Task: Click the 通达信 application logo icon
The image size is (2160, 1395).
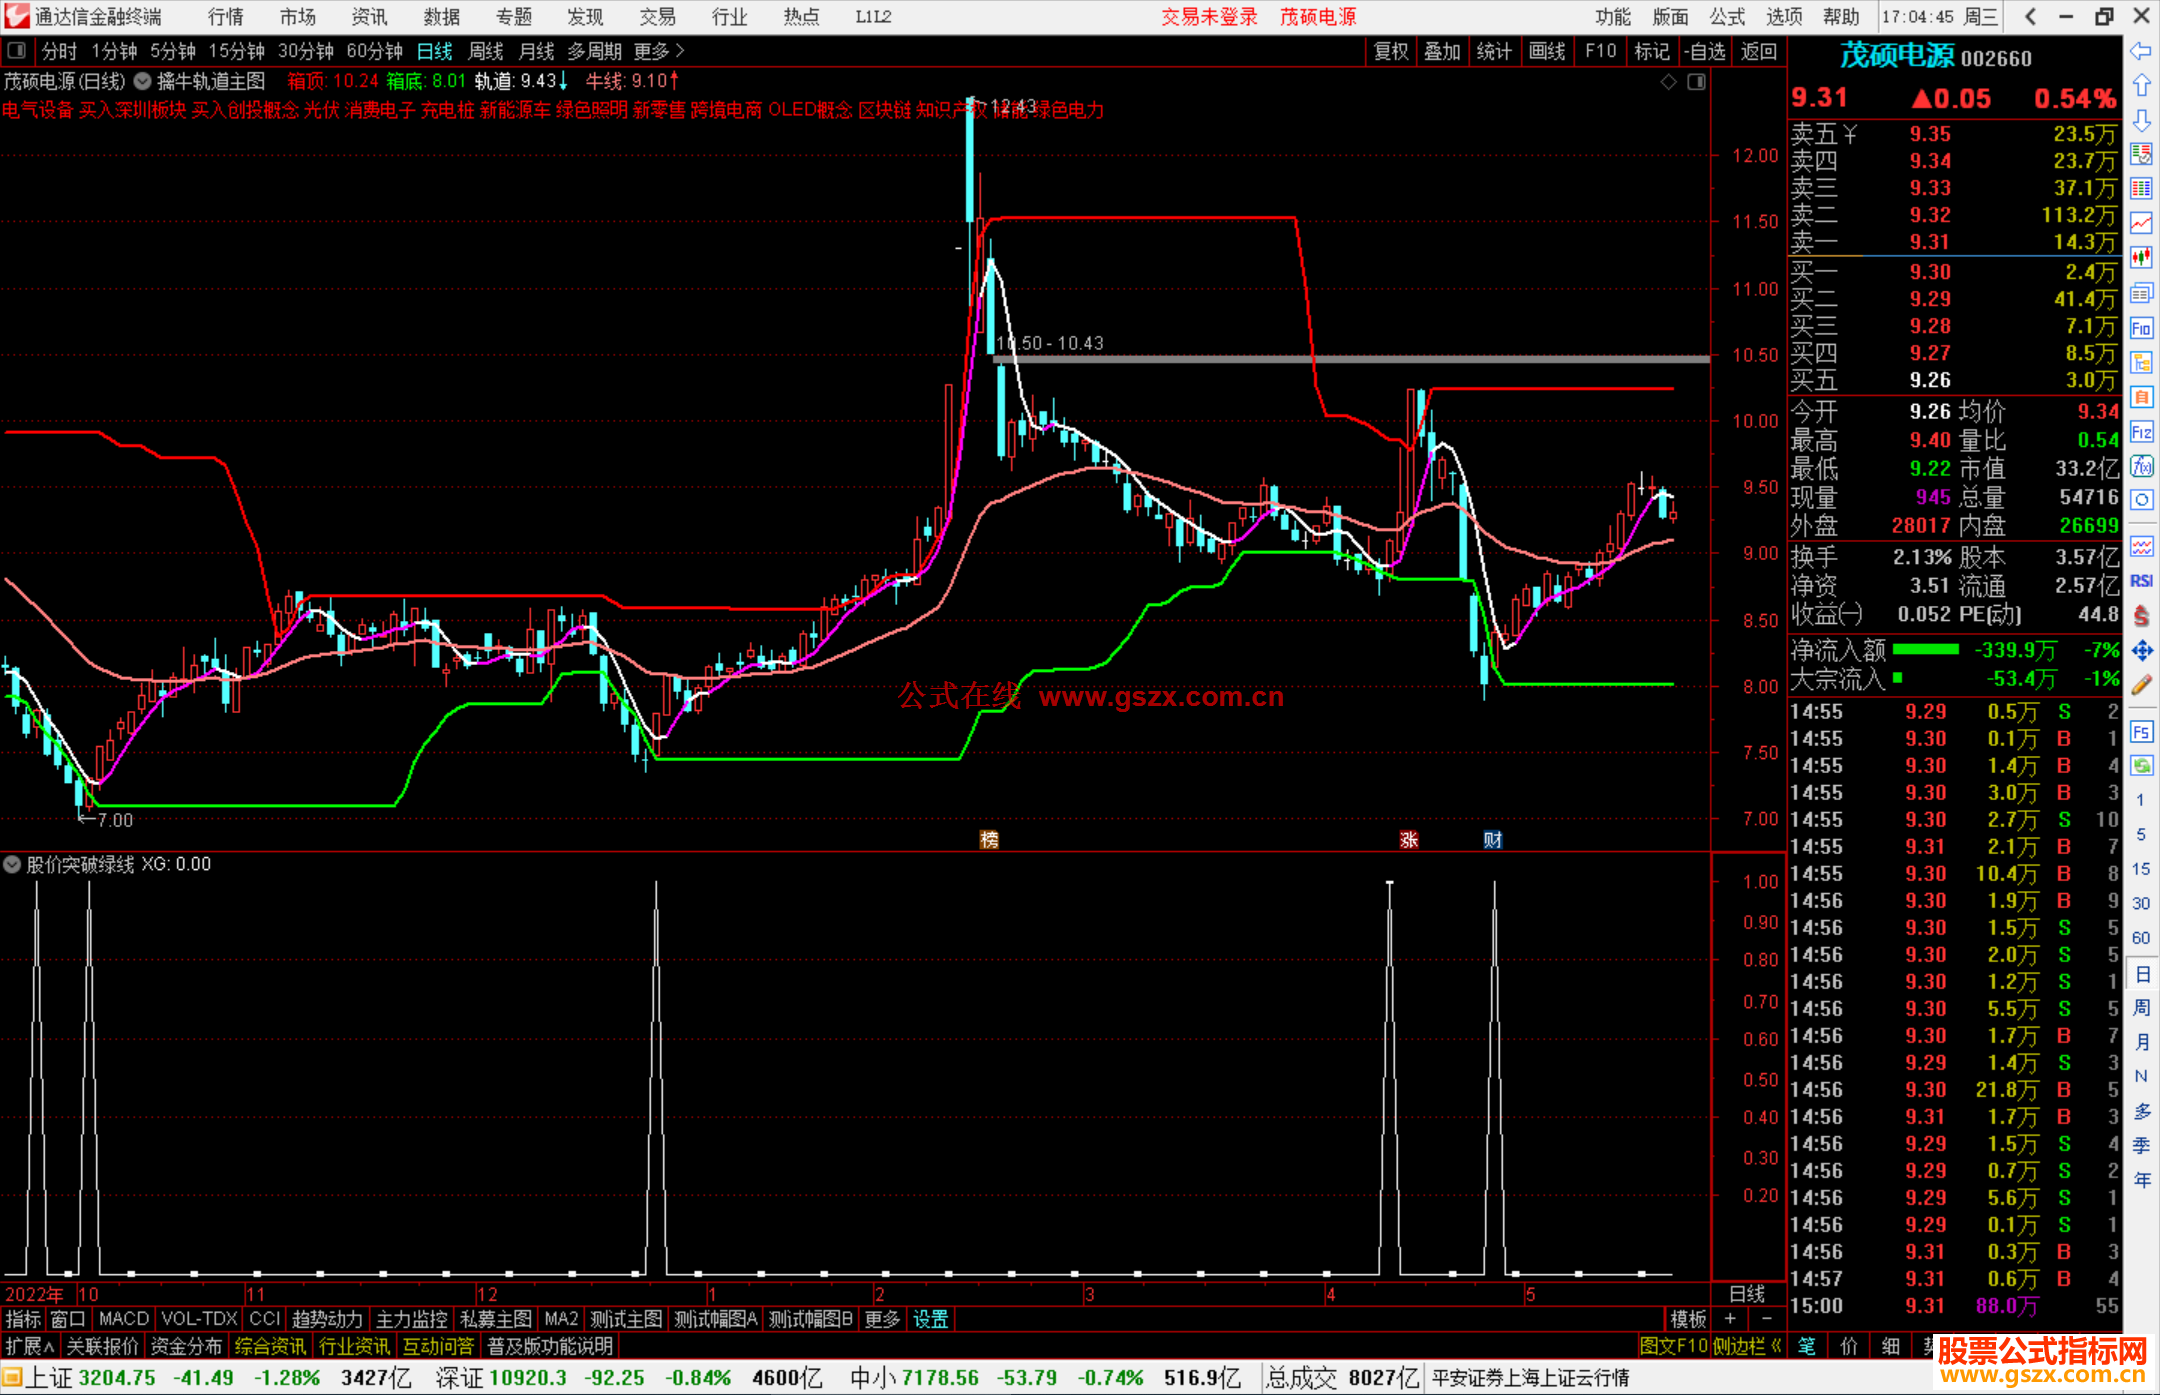Action: tap(17, 16)
